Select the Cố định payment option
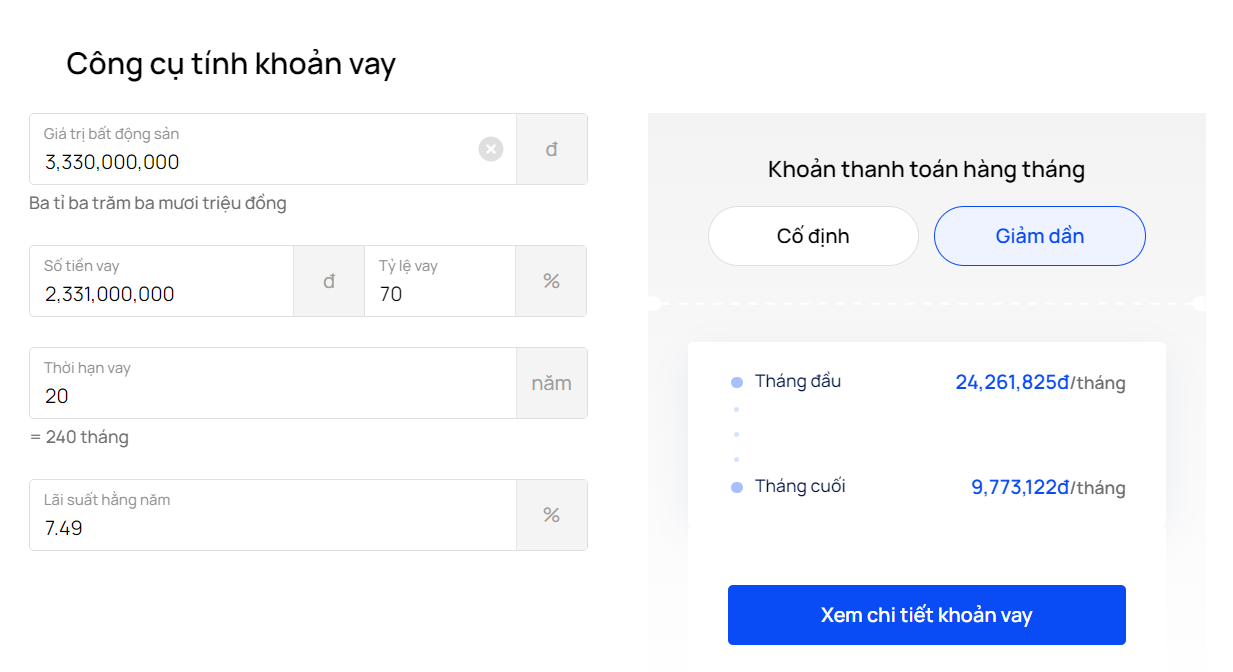This screenshot has height=672, width=1233. click(x=813, y=236)
